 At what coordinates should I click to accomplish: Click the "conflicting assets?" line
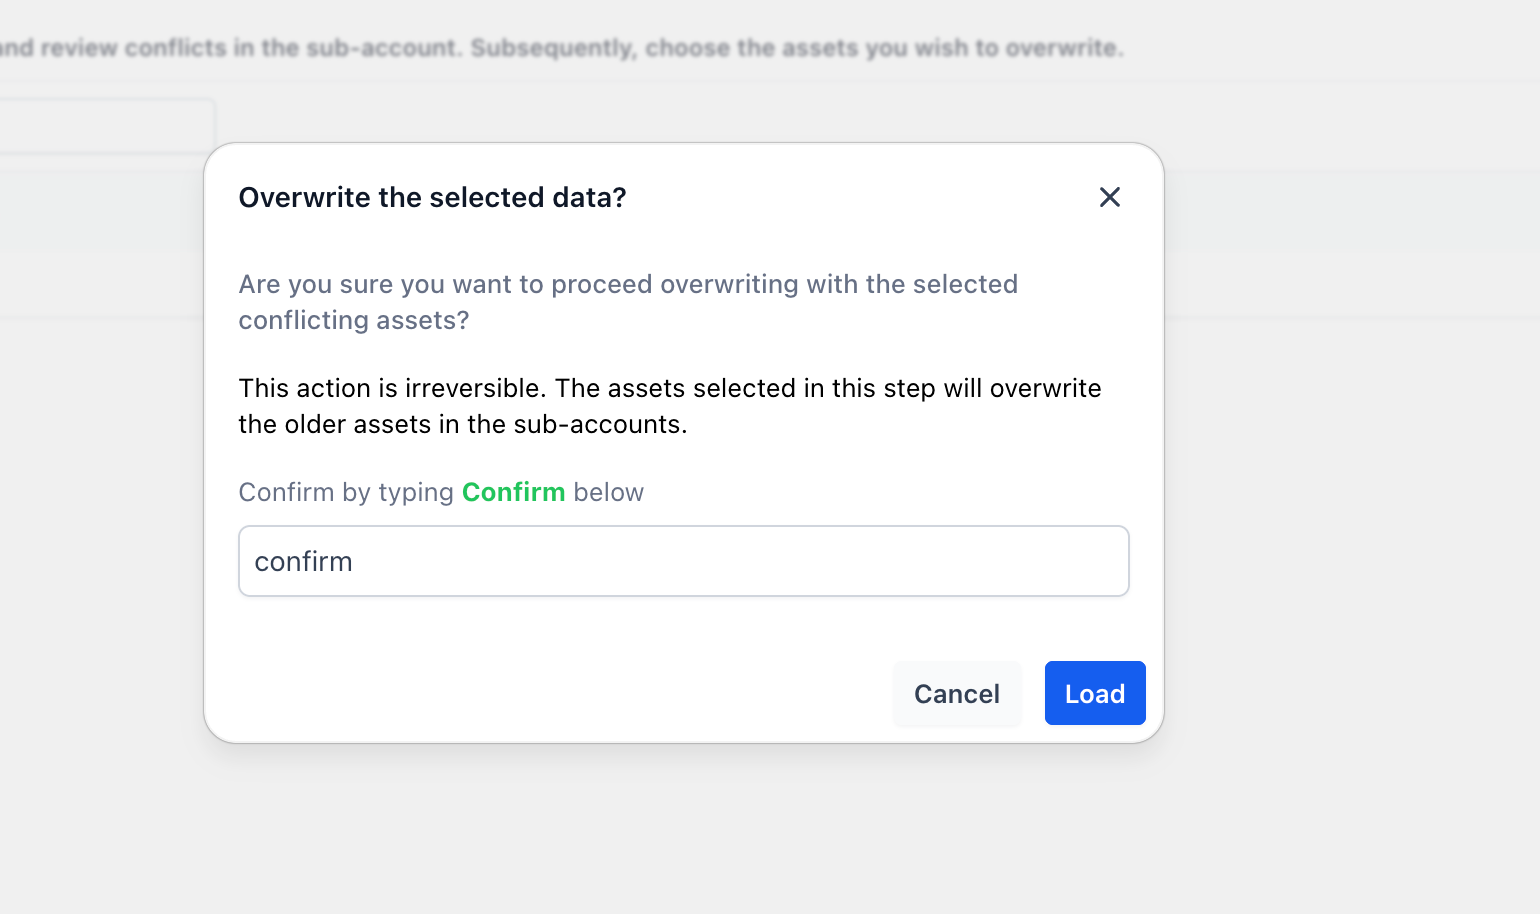pyautogui.click(x=354, y=320)
